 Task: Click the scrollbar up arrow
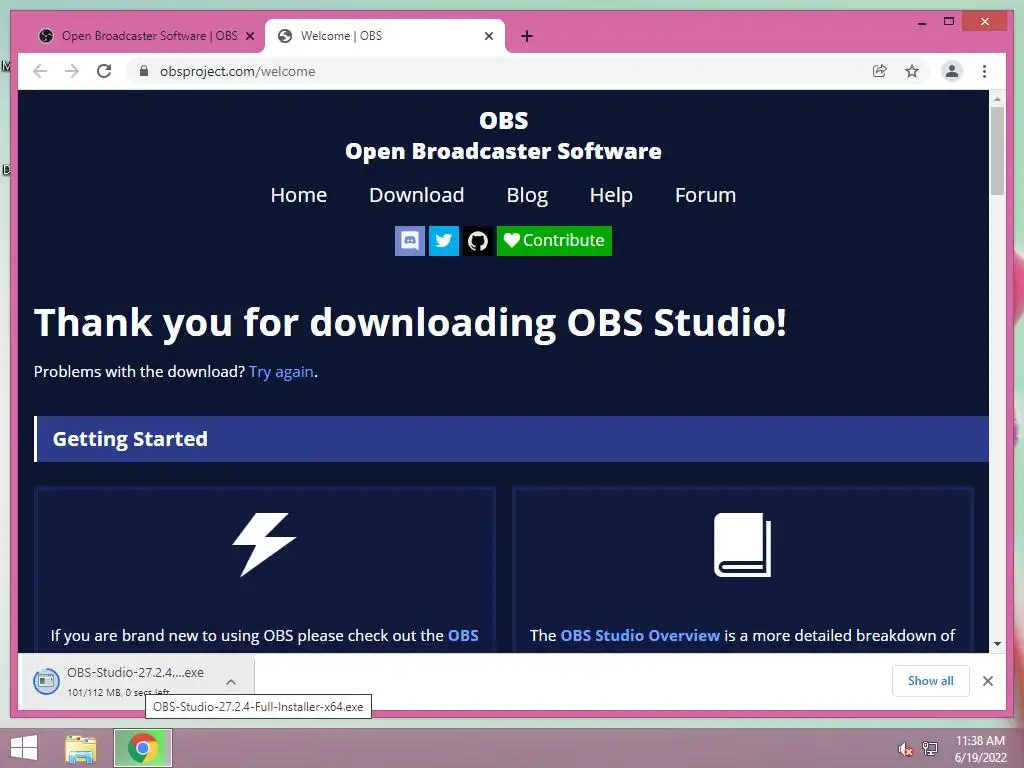(x=997, y=99)
